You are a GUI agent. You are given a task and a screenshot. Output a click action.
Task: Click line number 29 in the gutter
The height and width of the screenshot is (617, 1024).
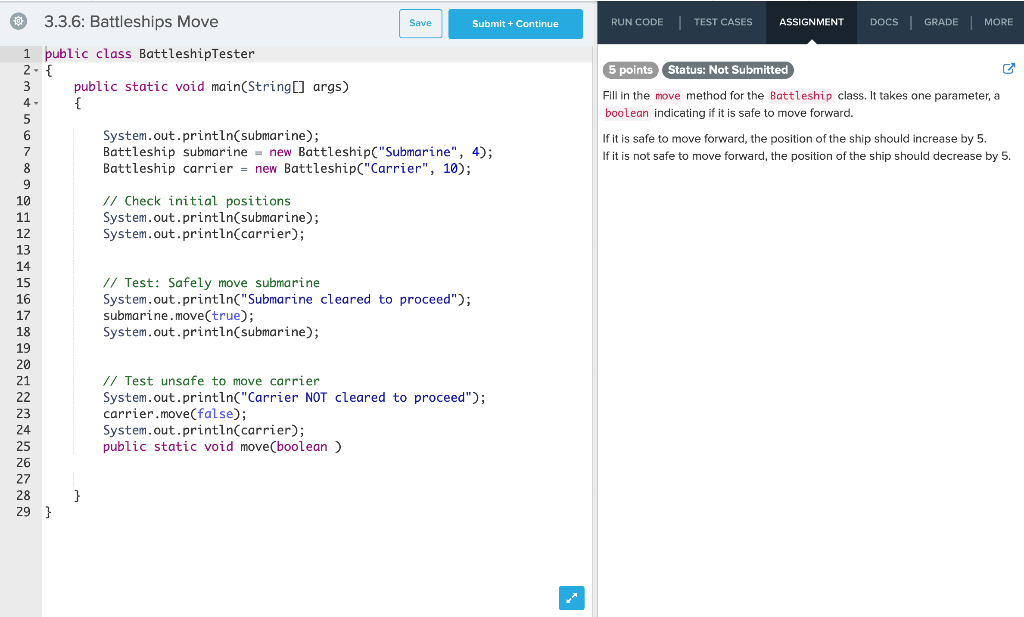24,512
